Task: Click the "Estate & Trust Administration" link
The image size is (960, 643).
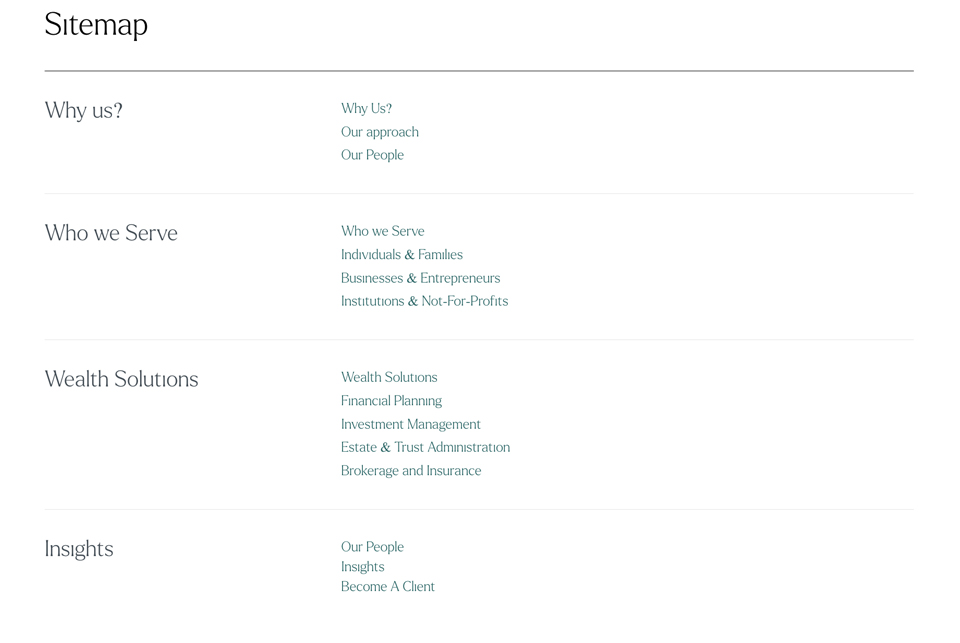Action: [x=425, y=447]
